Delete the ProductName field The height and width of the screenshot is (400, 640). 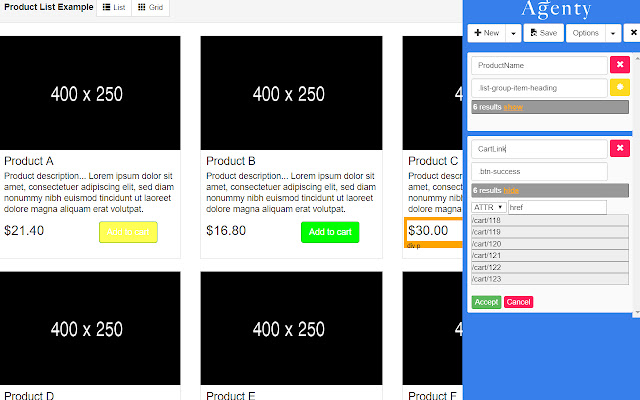tap(620, 64)
